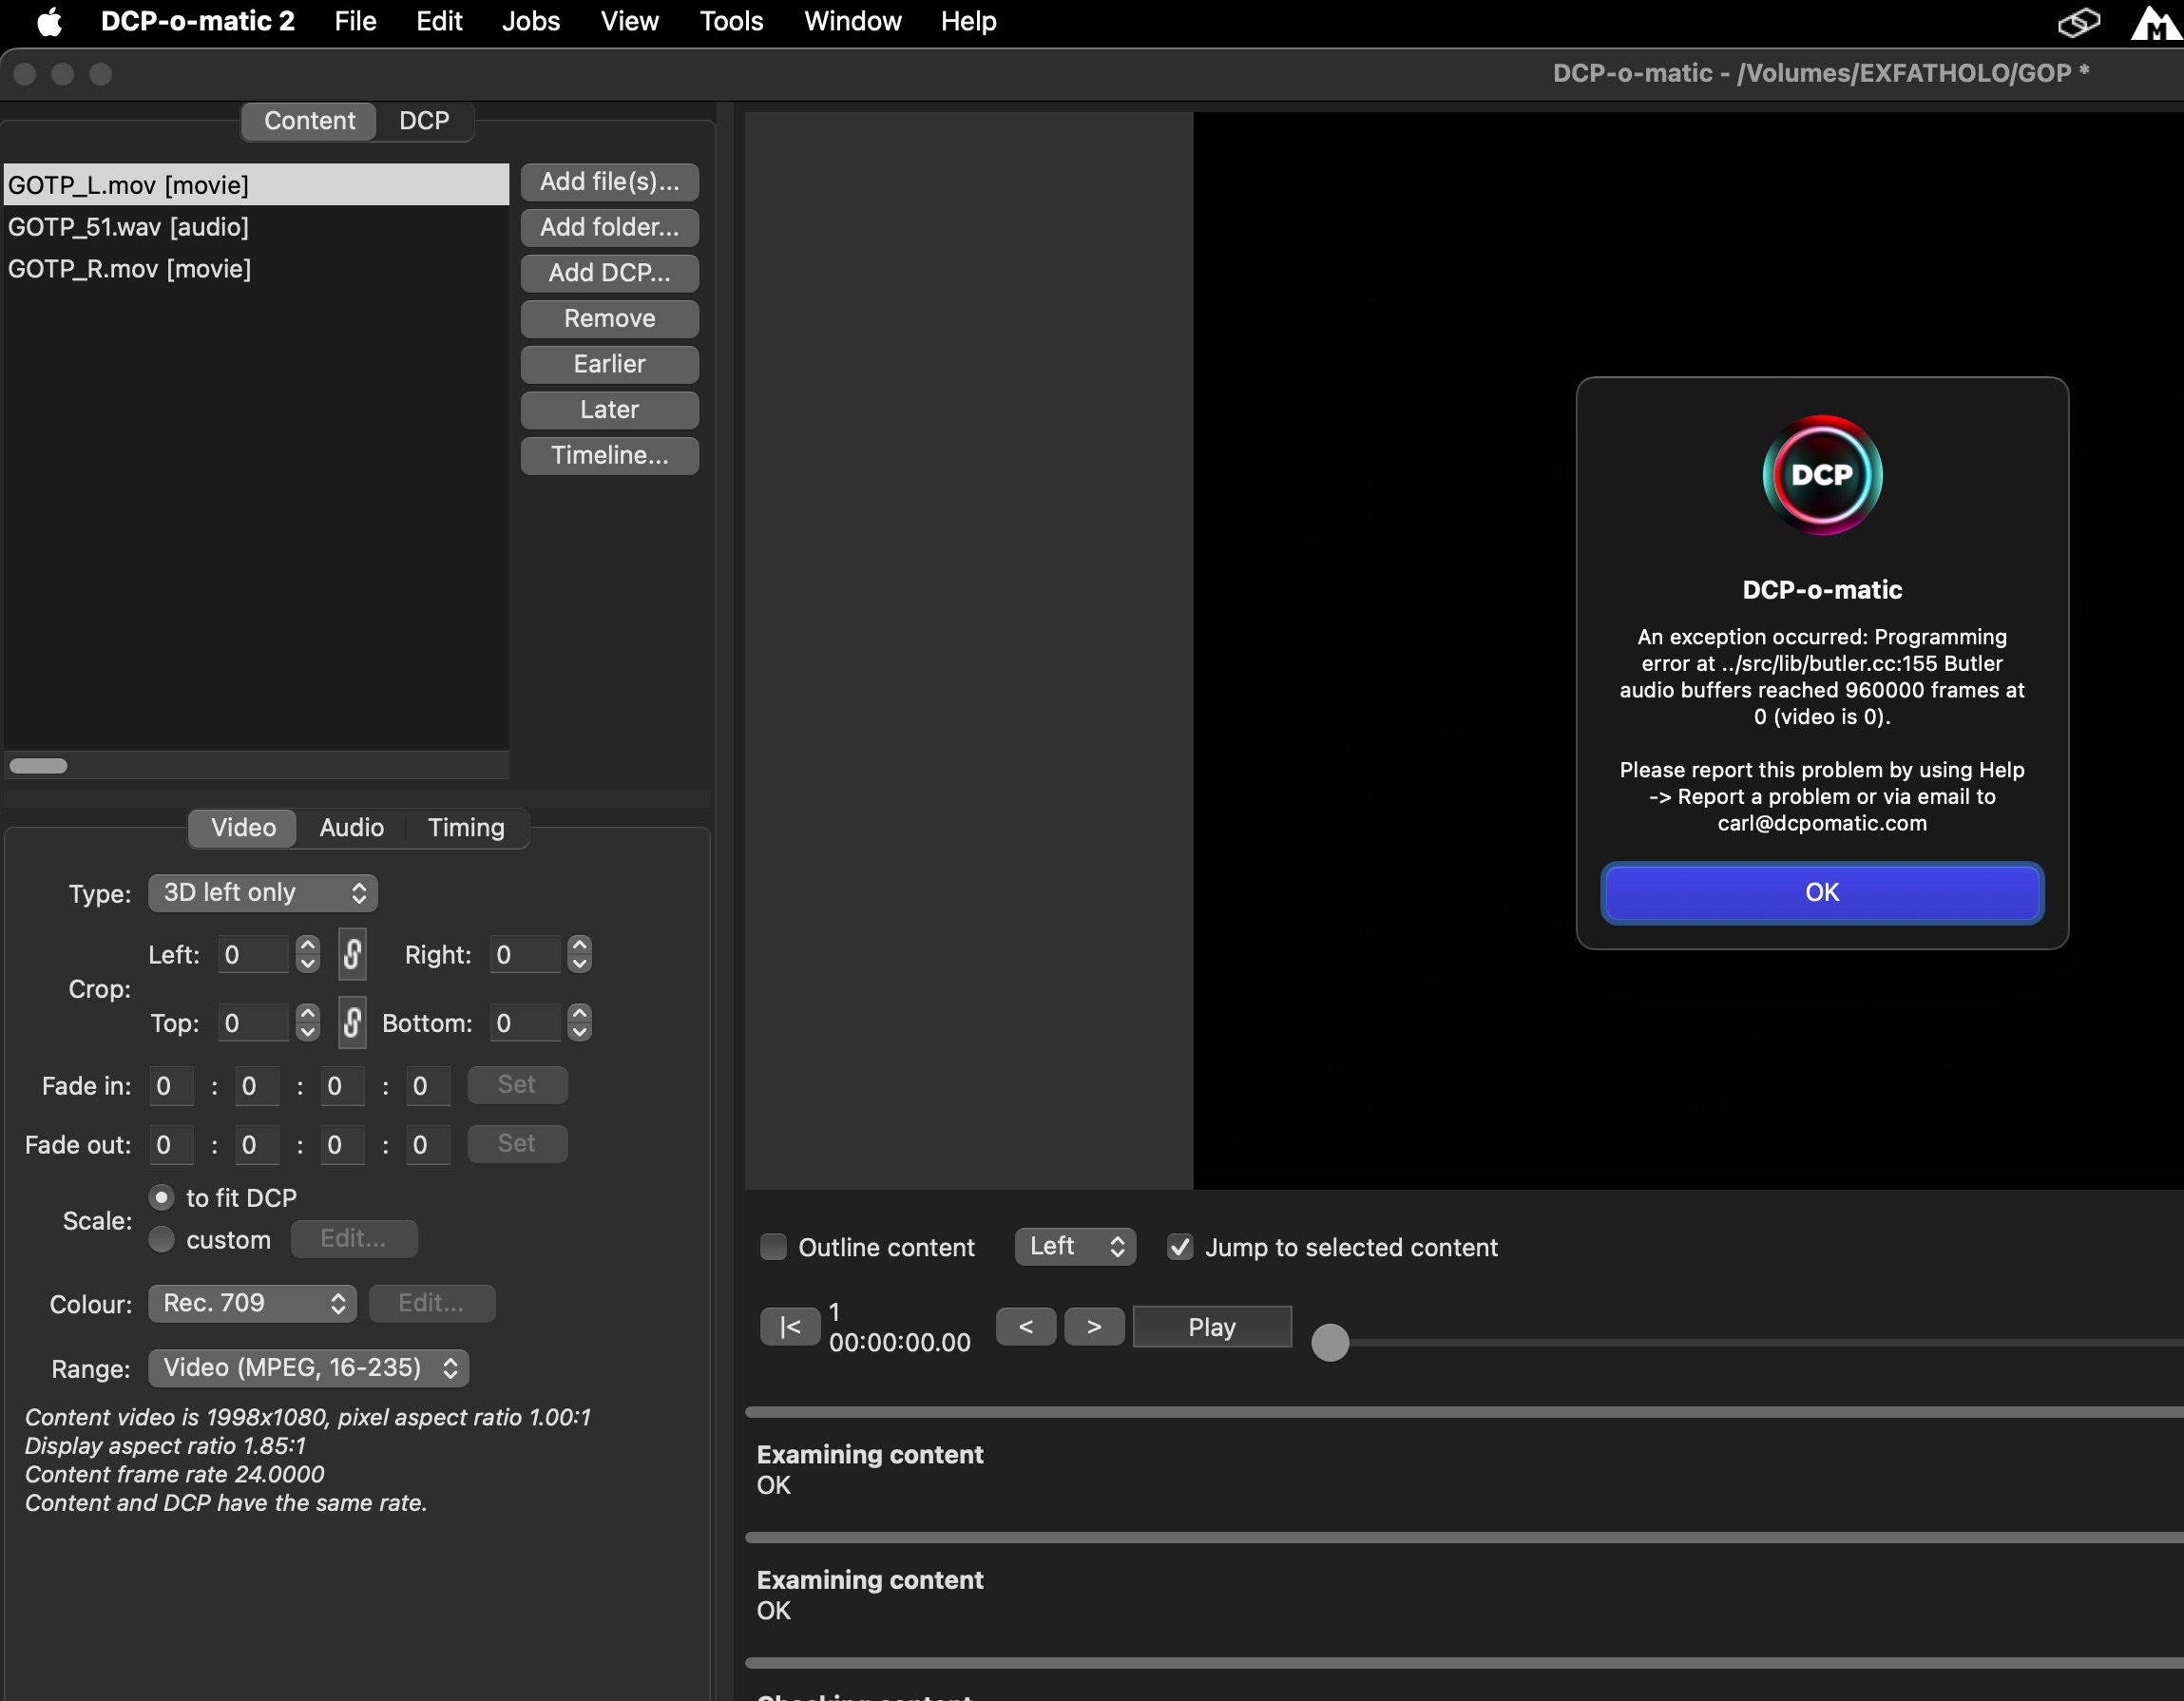
Task: Open the Type dropdown showing 3D left only
Action: 263,892
